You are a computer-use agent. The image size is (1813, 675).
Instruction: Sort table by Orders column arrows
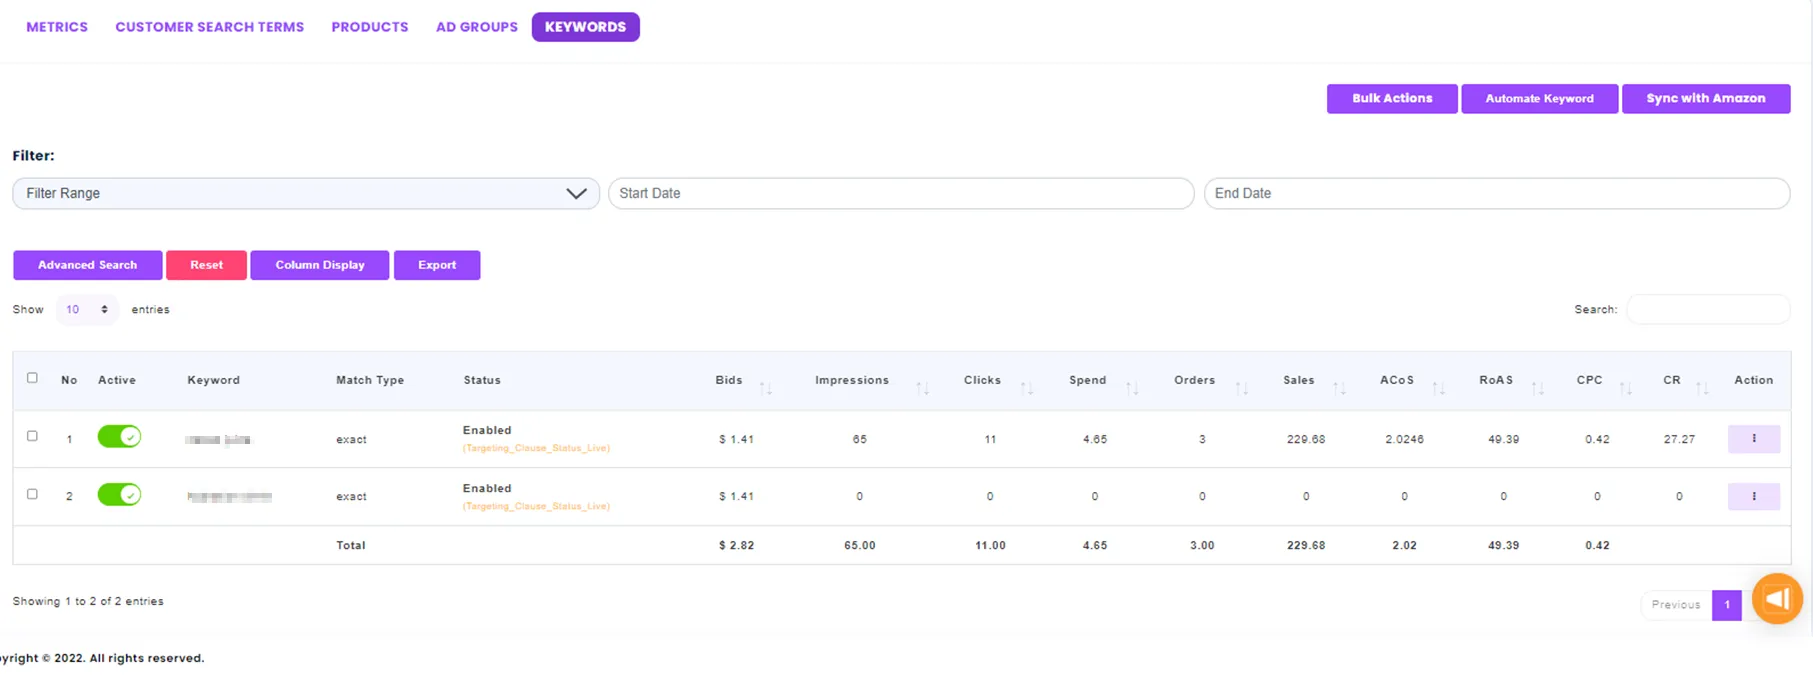click(1242, 388)
